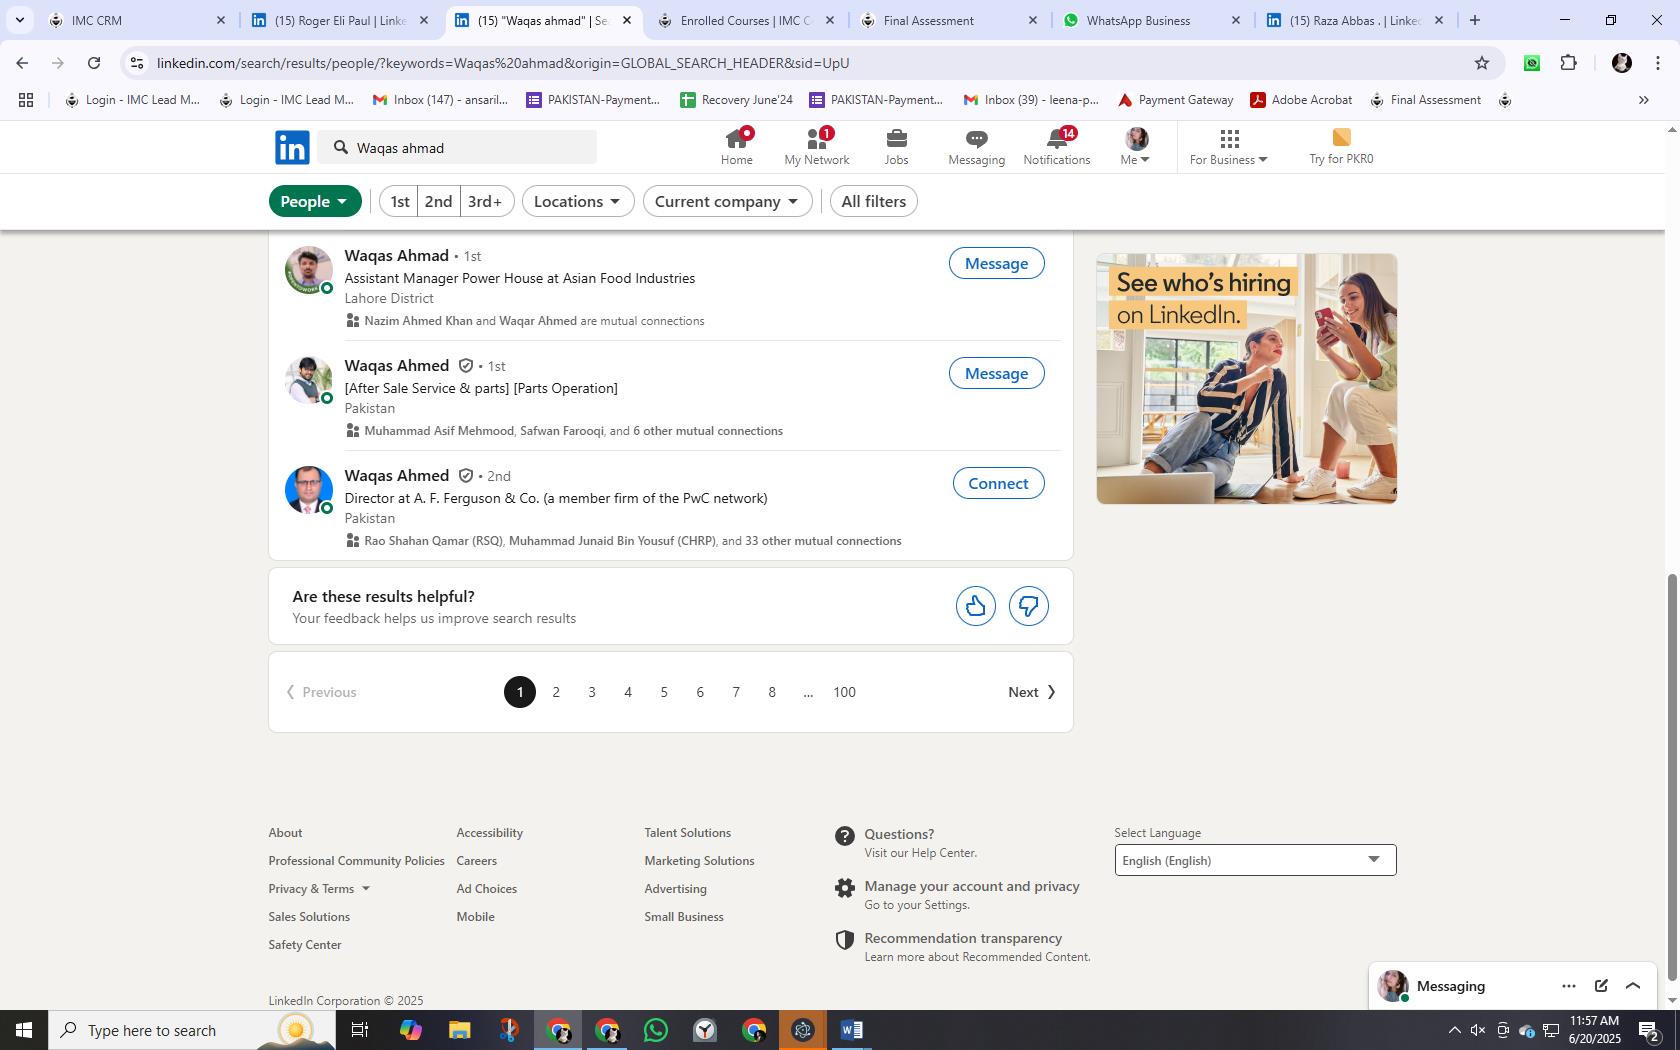This screenshot has width=1680, height=1050.
Task: Click in the LinkedIn search field
Action: click(x=458, y=147)
